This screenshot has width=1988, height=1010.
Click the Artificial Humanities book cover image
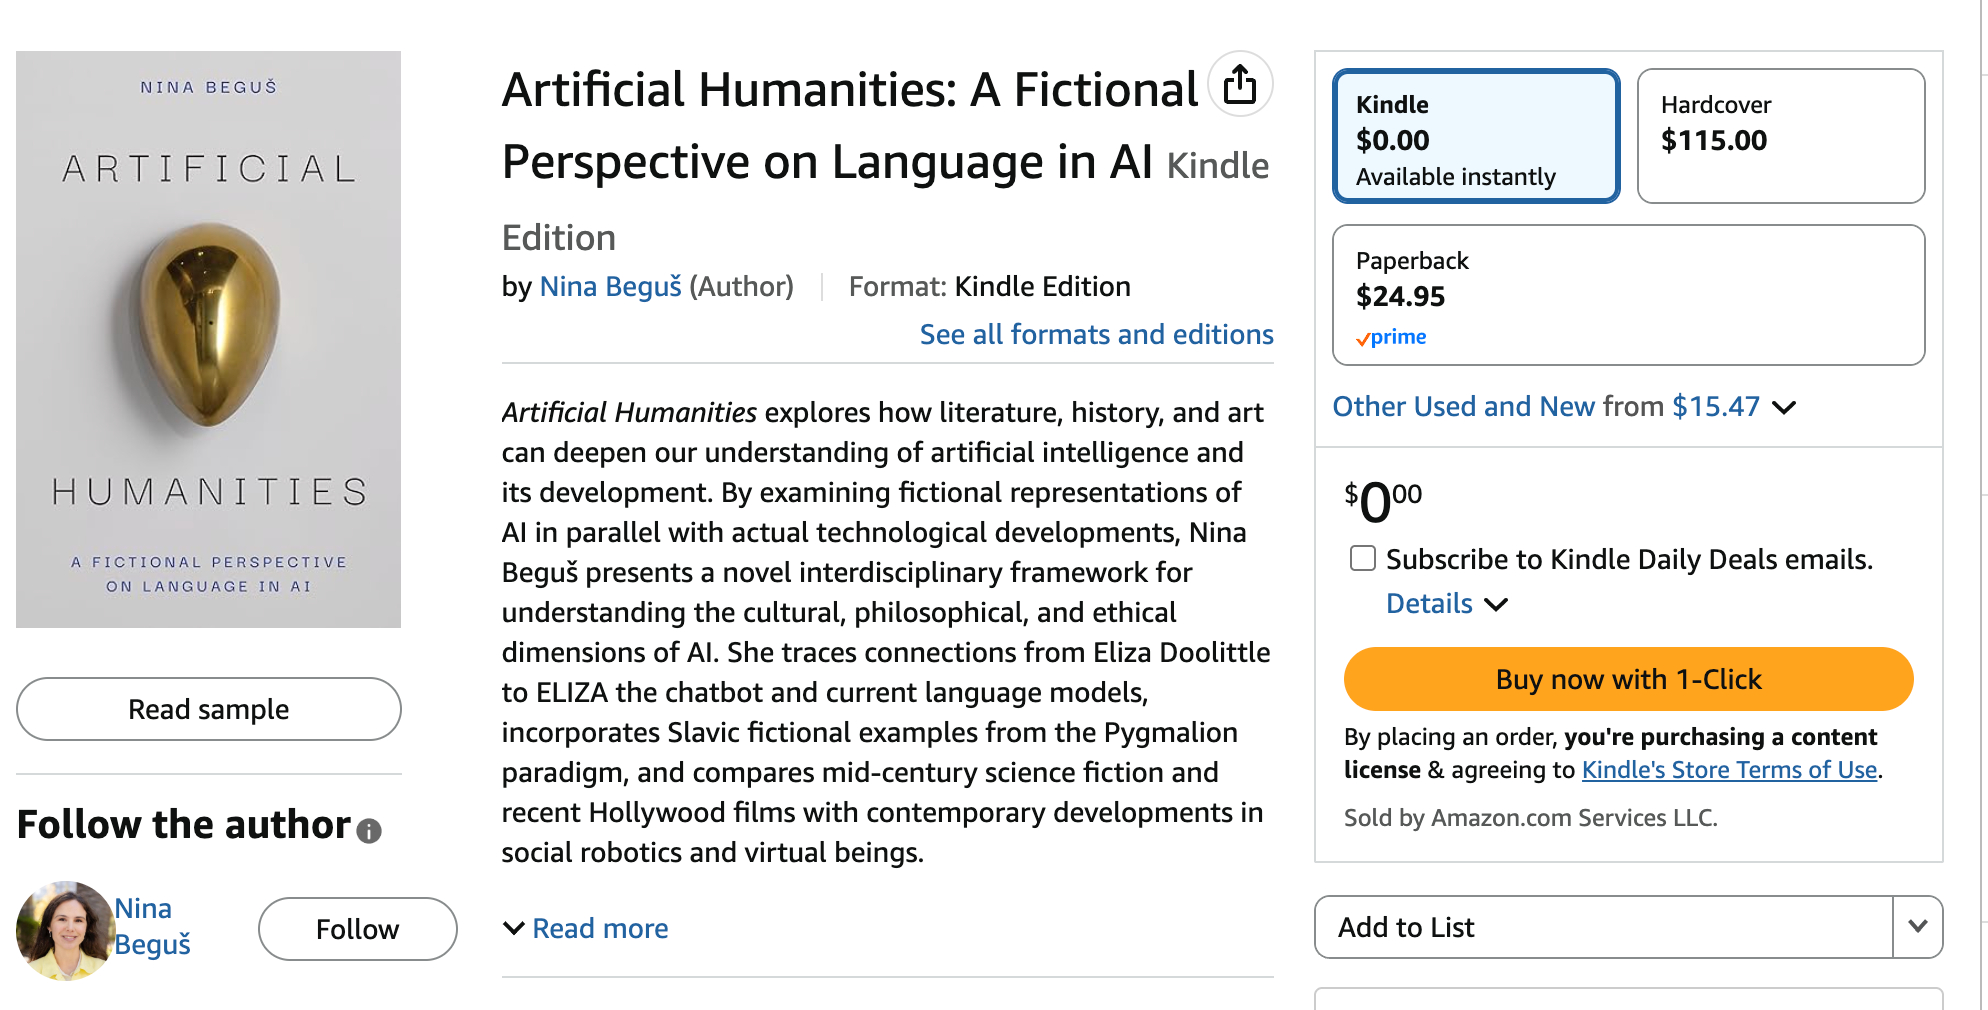click(x=208, y=339)
